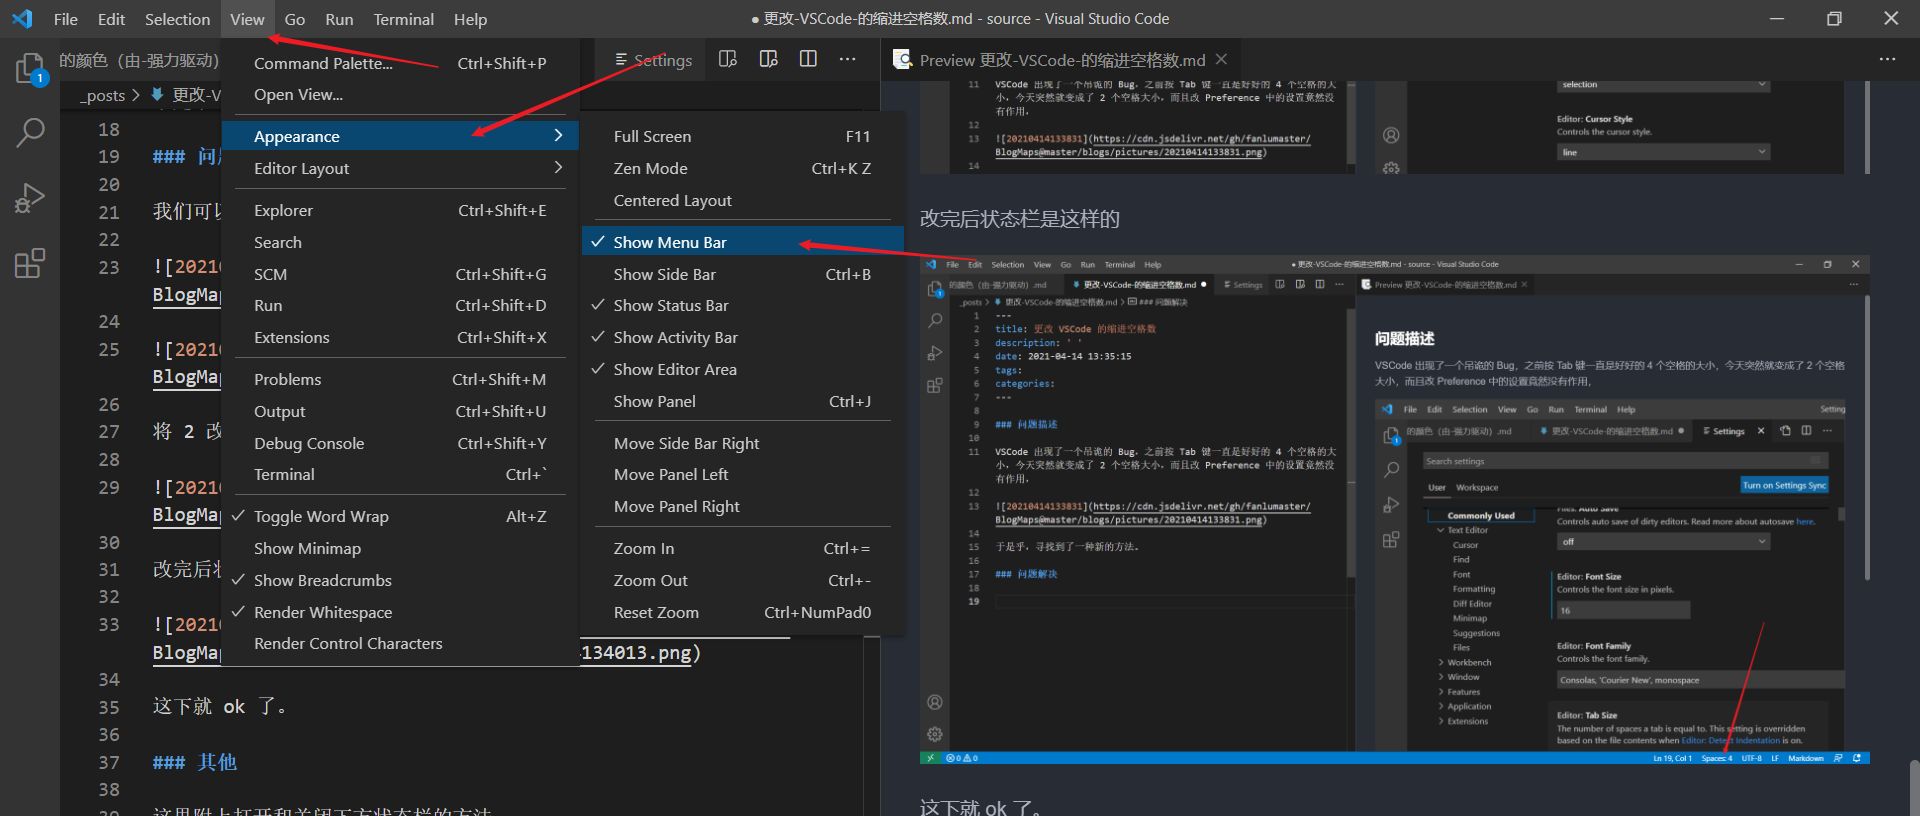Switch to the Settings editor tab

[652, 60]
